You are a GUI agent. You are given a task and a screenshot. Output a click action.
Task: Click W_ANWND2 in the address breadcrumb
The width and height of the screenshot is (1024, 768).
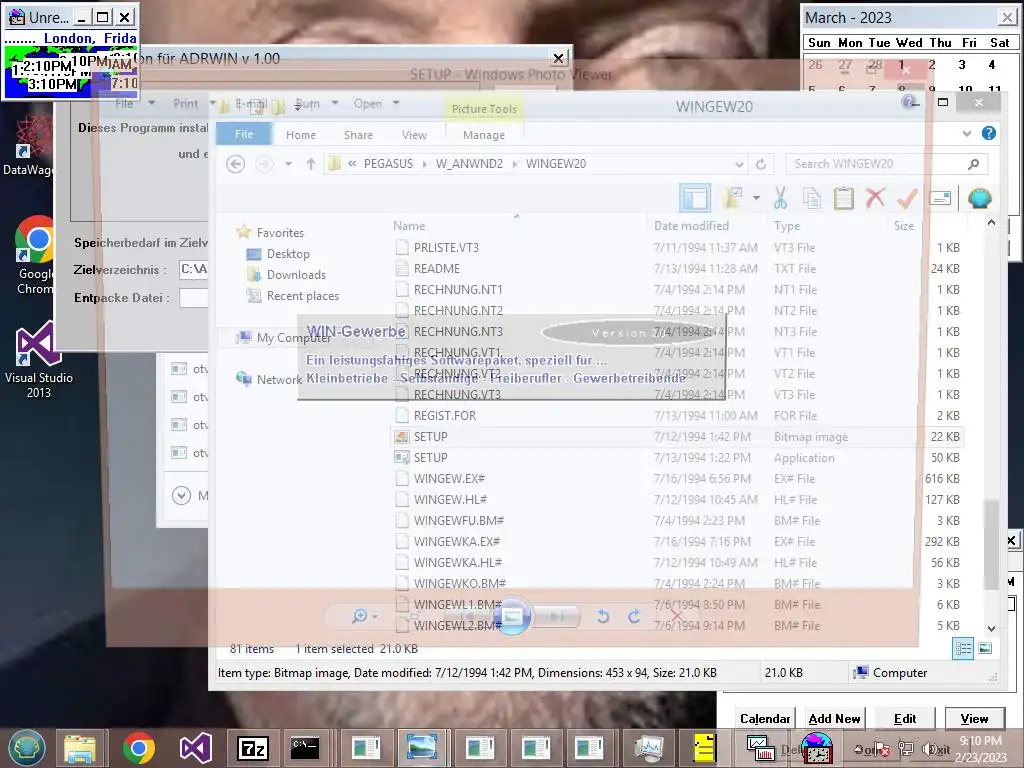tap(469, 164)
